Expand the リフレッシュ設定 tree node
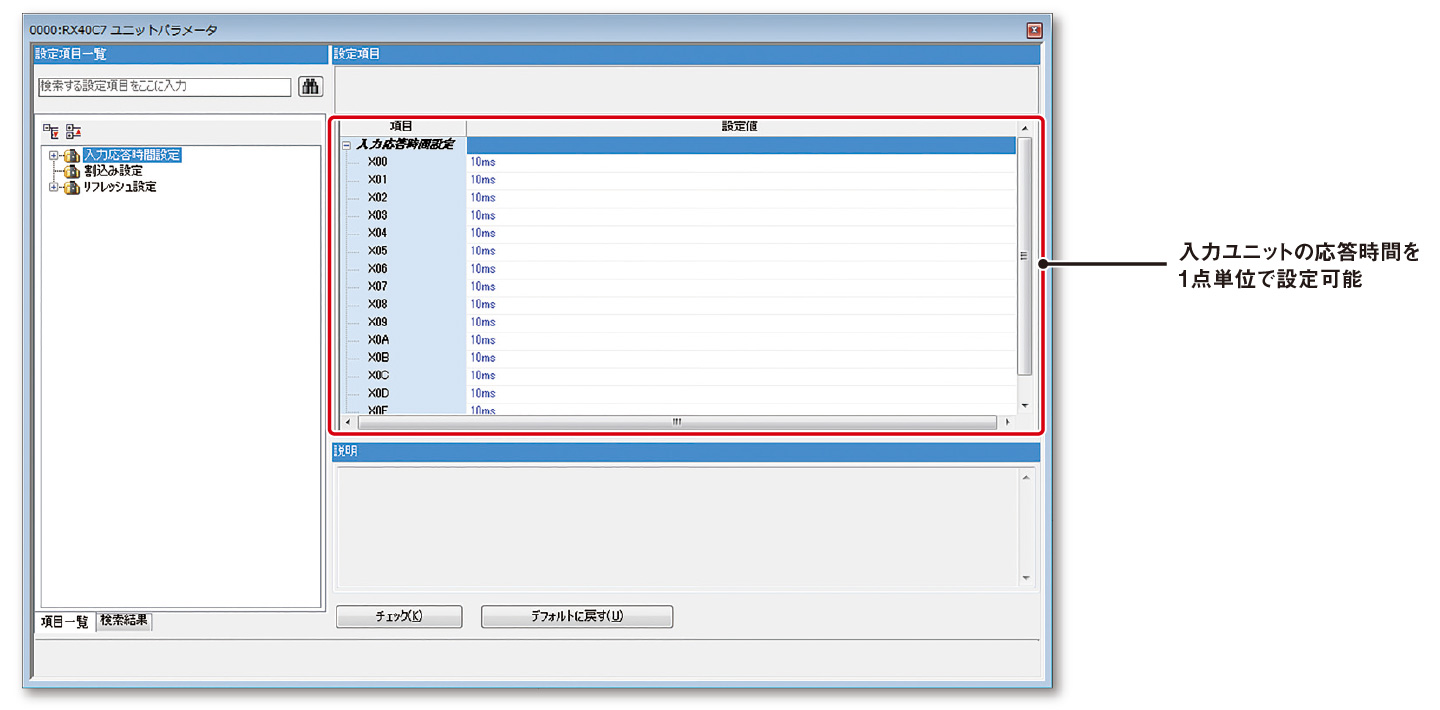 pyautogui.click(x=52, y=187)
